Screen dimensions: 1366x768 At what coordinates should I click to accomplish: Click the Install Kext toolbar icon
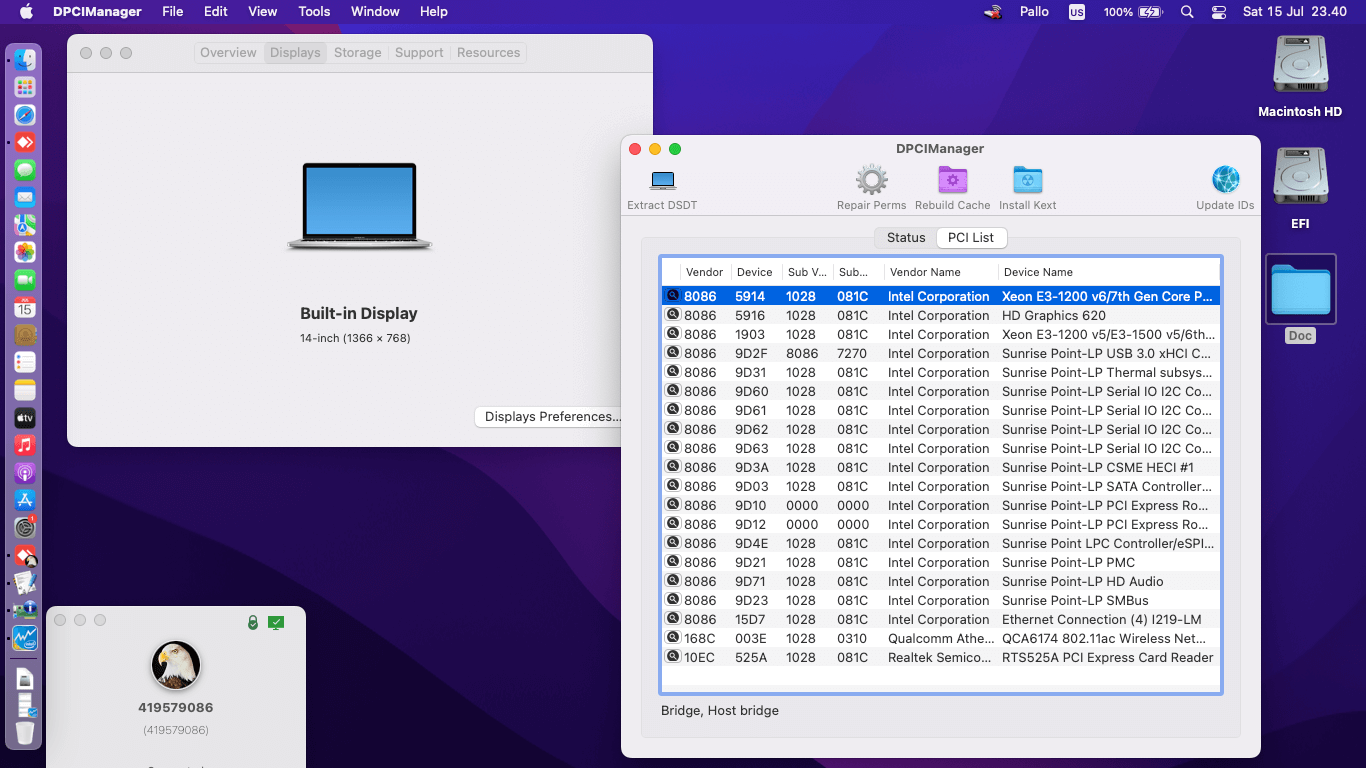tap(1027, 180)
